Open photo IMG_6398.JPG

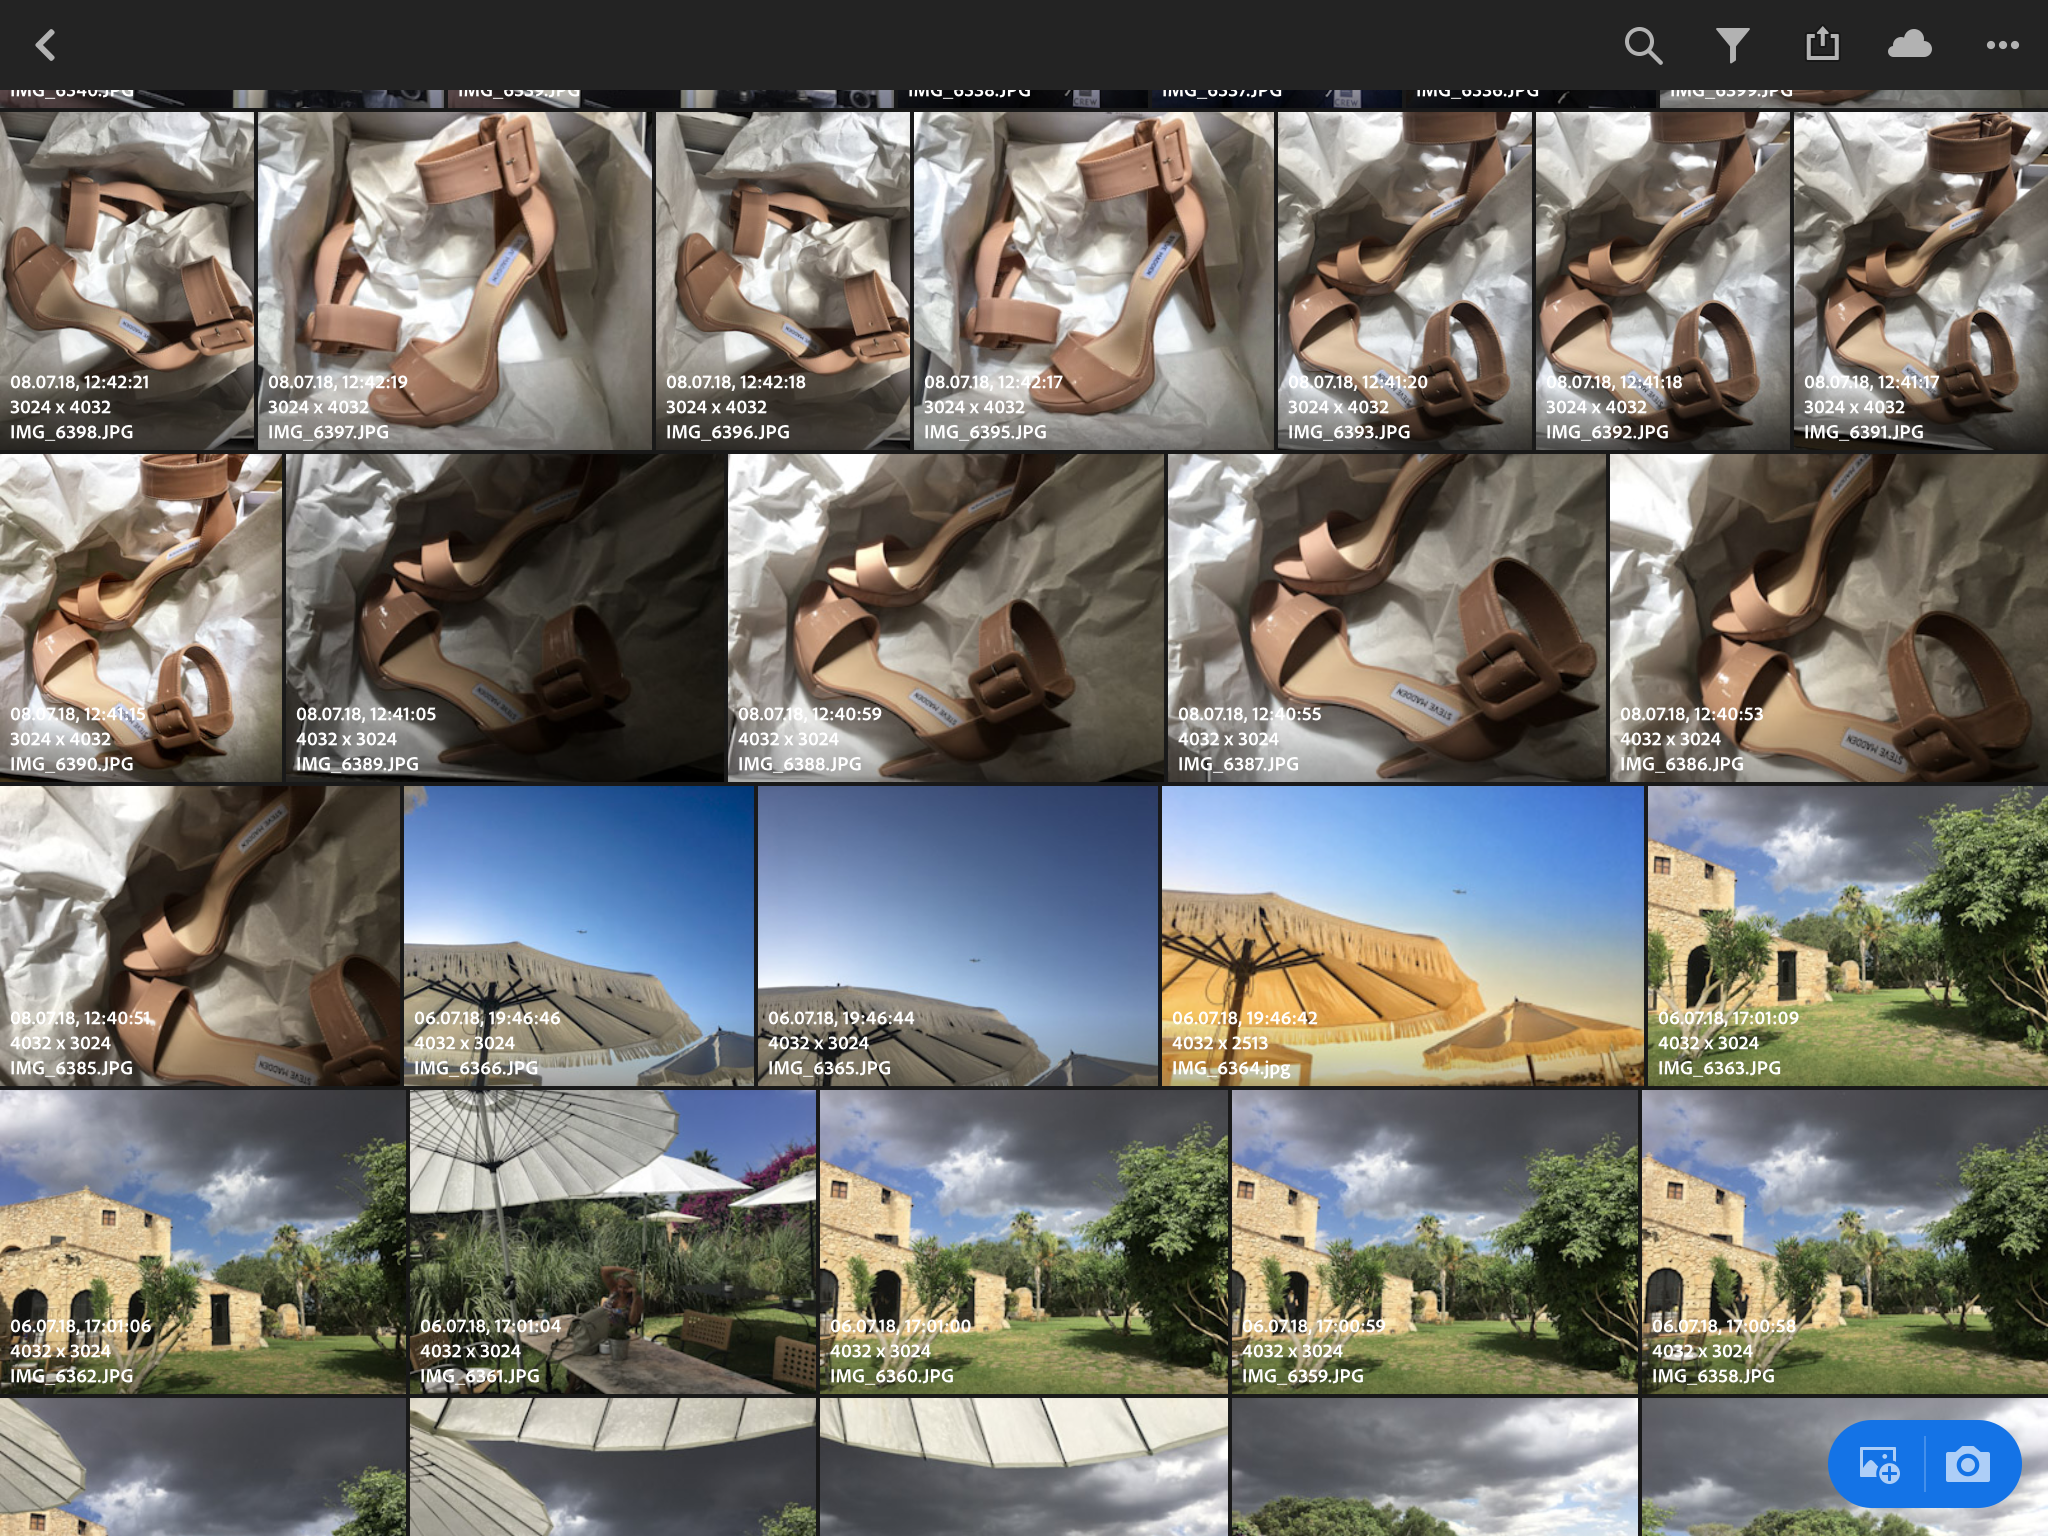pos(127,280)
